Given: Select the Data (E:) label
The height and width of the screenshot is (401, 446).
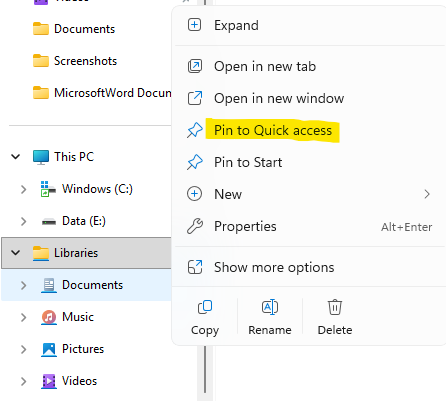Looking at the screenshot, I should coord(84,221).
